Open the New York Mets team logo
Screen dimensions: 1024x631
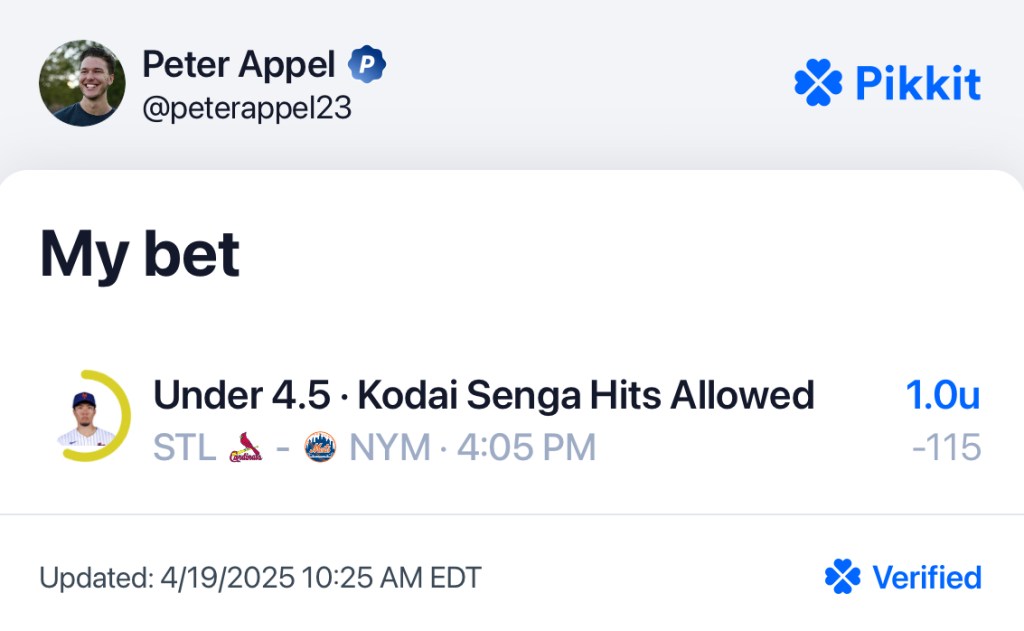[320, 447]
